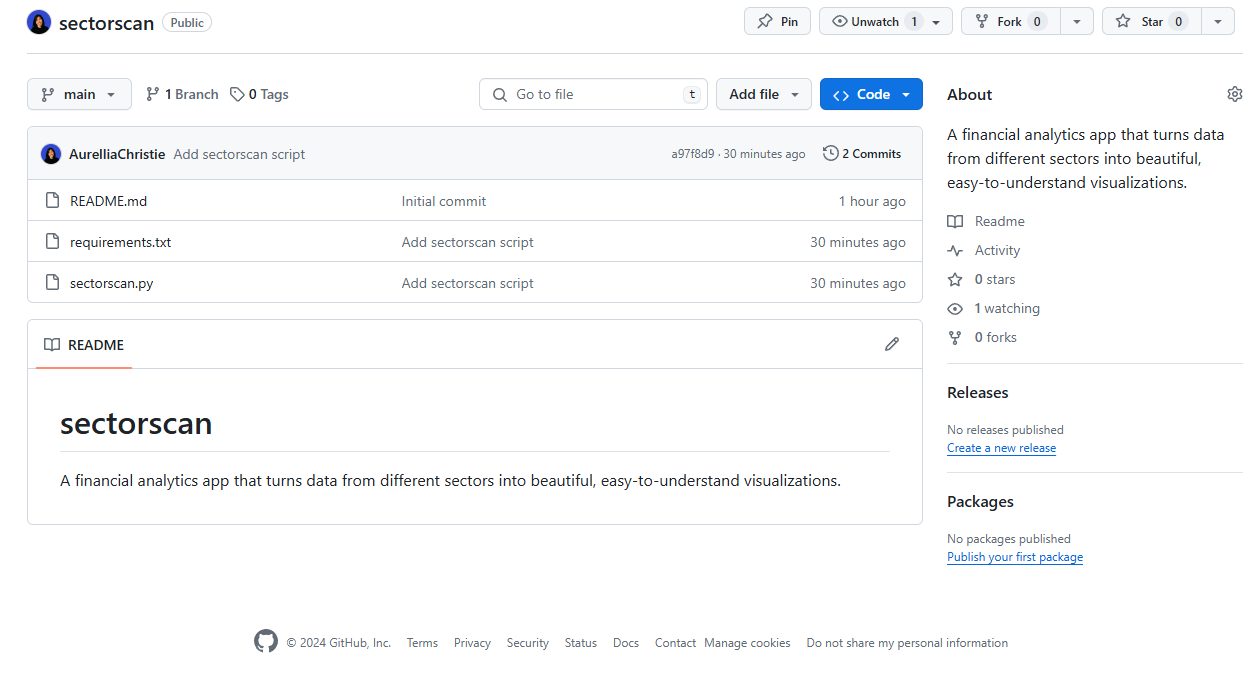
Task: Open the main branch dropdown
Action: pyautogui.click(x=79, y=94)
